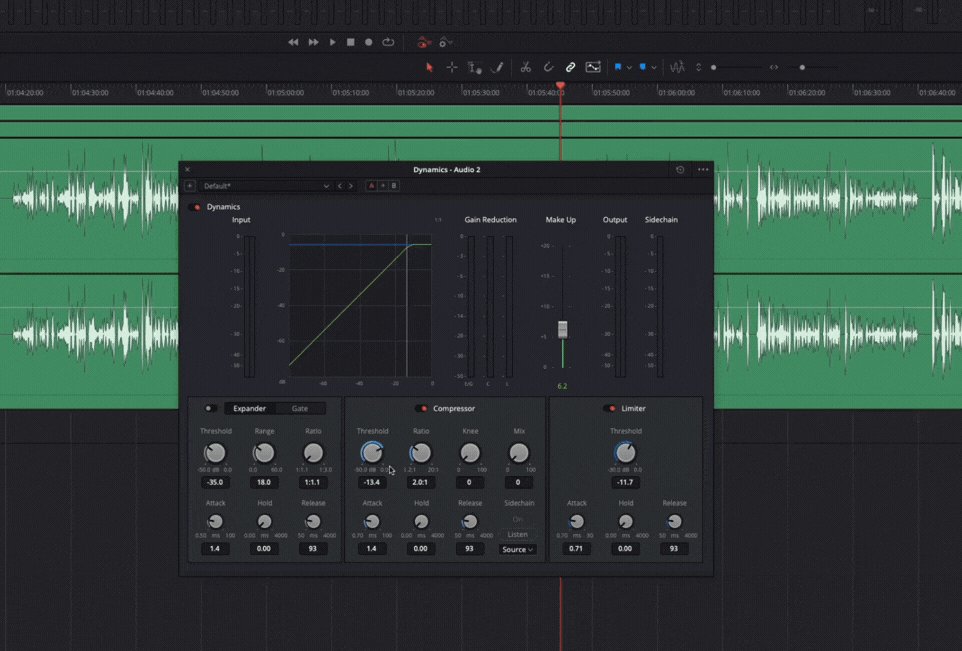
Task: Click the Compressor Ratio knob
Action: 421,453
